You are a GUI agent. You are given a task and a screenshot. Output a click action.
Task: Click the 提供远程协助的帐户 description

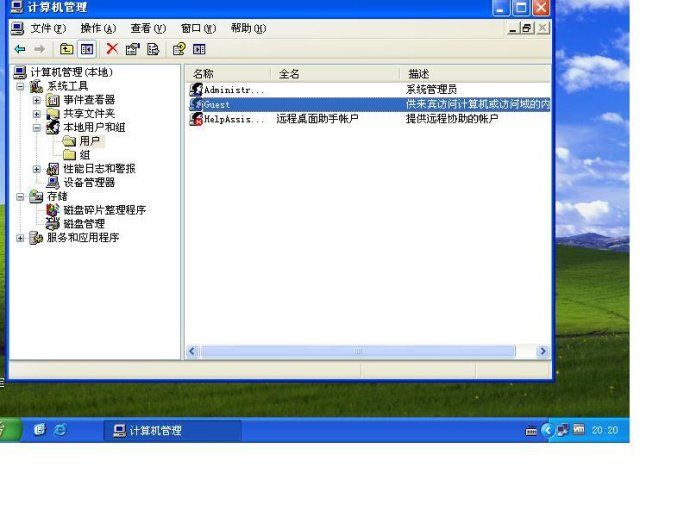click(x=452, y=119)
